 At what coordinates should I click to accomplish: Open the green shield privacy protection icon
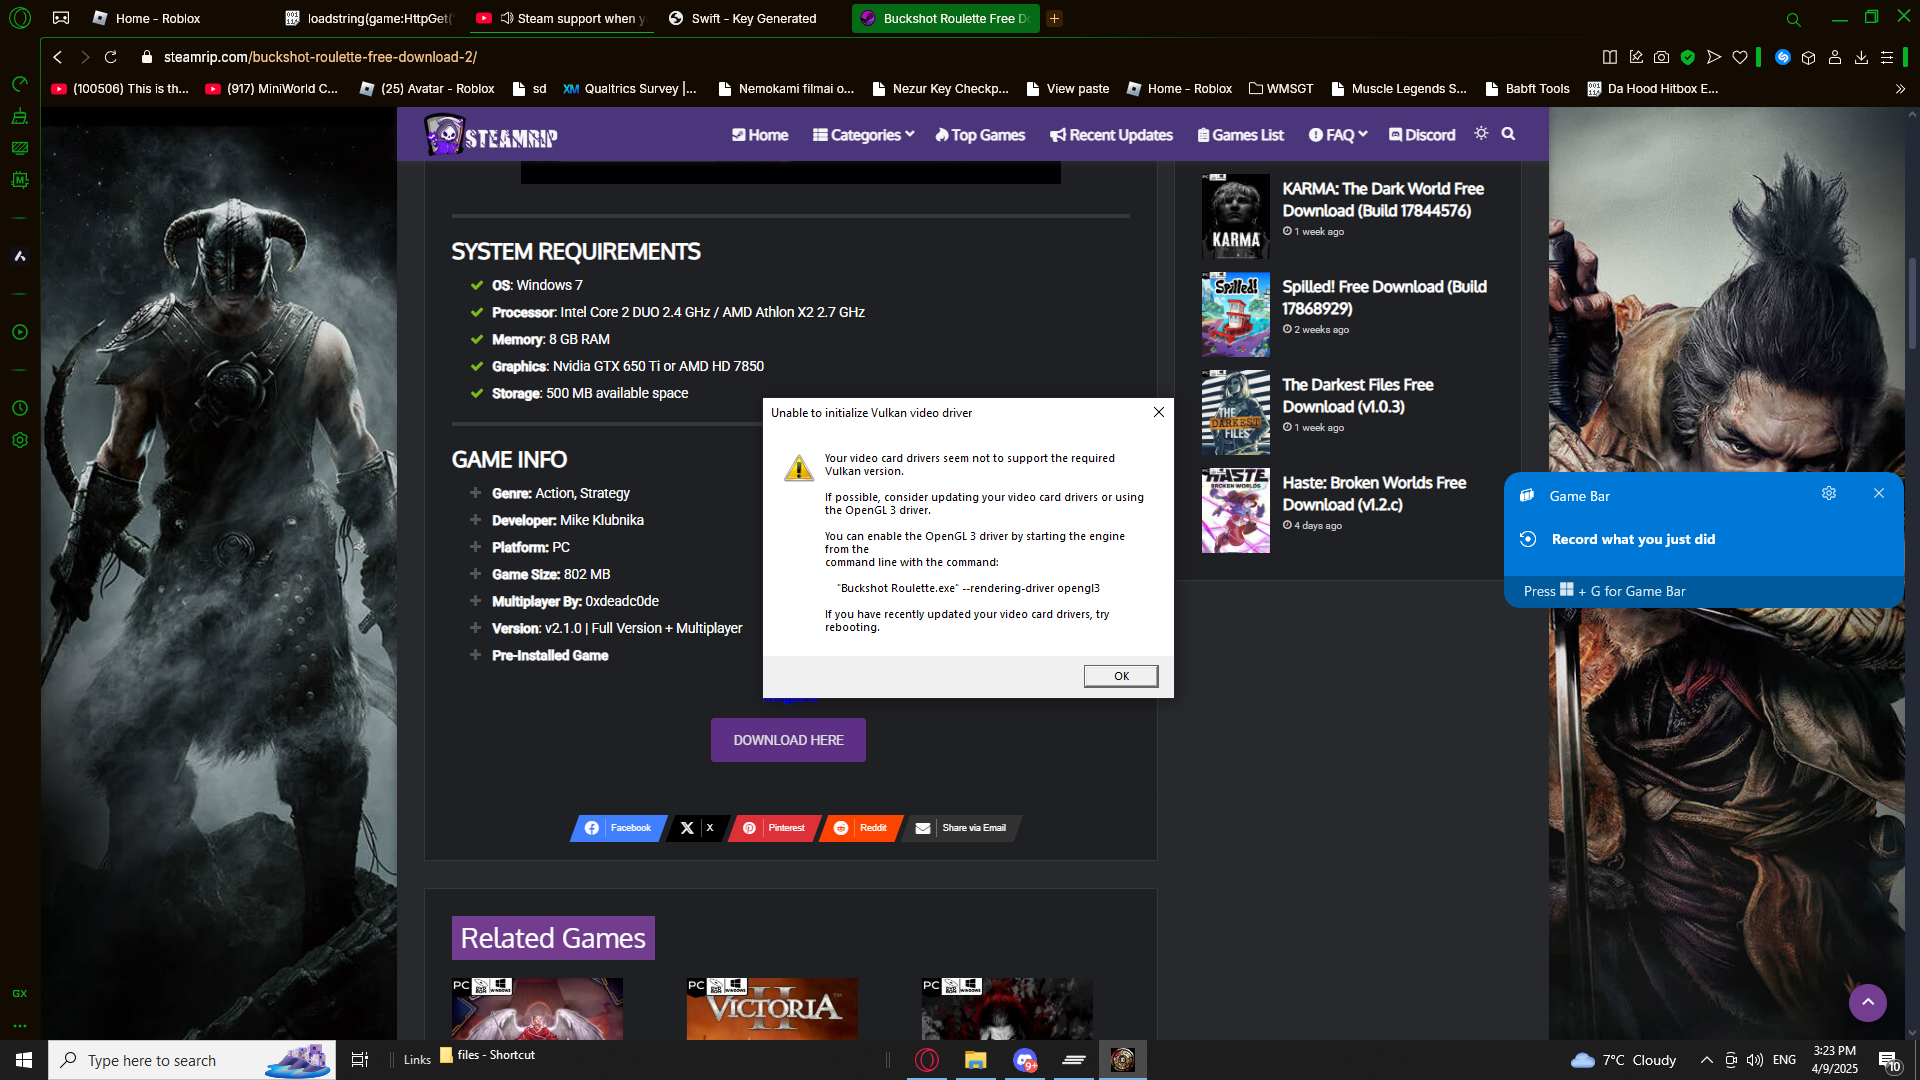(1687, 57)
